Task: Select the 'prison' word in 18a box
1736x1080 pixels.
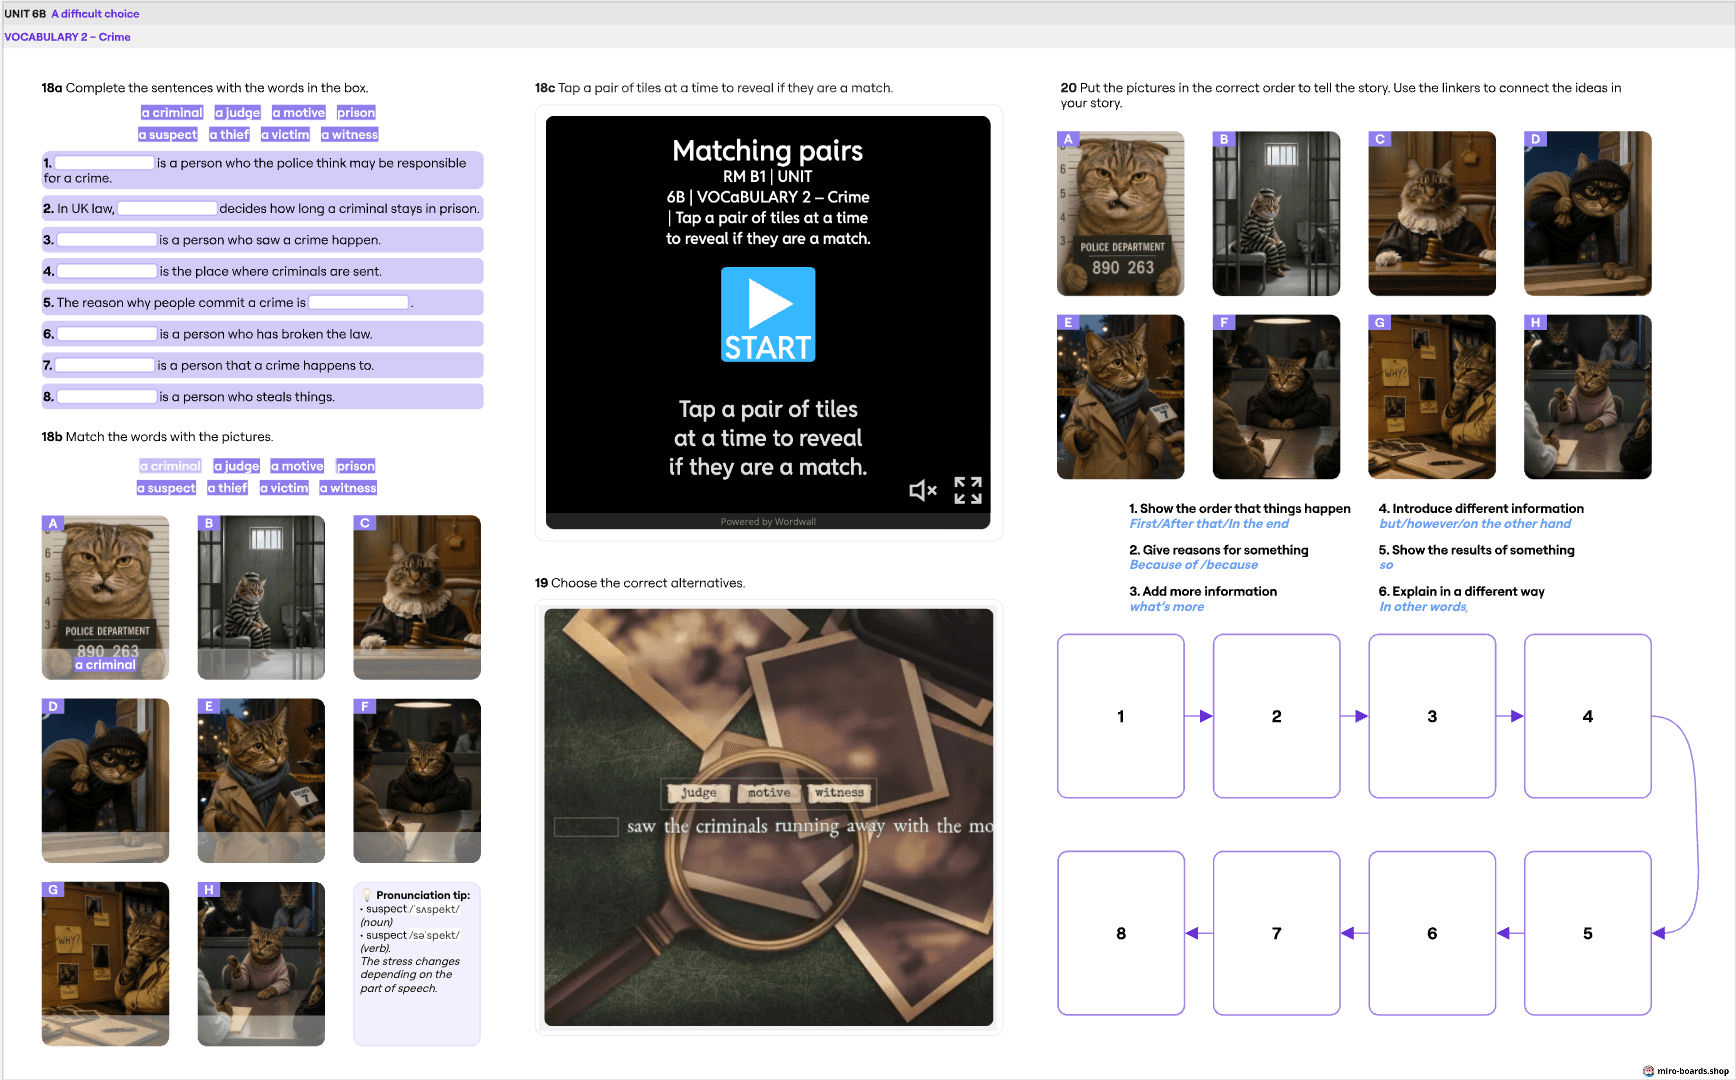Action: (356, 113)
